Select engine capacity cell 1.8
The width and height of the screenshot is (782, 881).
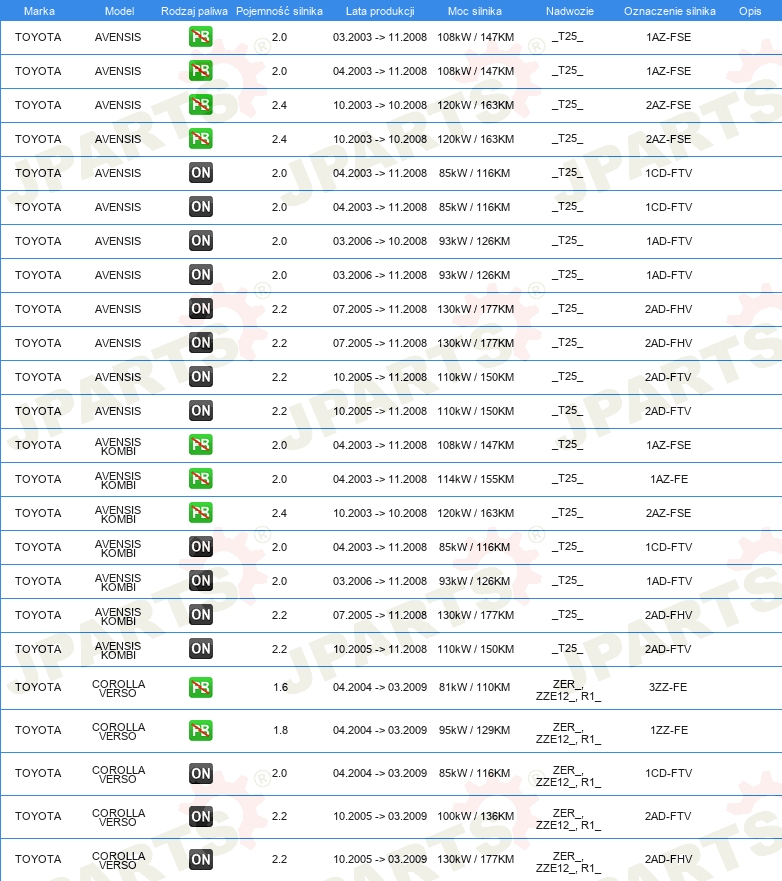(x=280, y=730)
